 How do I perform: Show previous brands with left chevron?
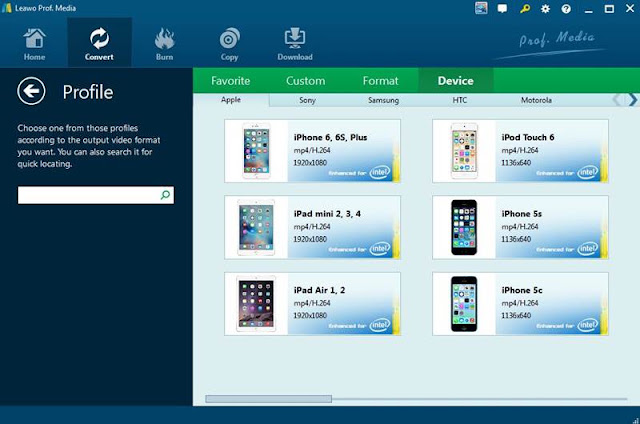[x=618, y=100]
